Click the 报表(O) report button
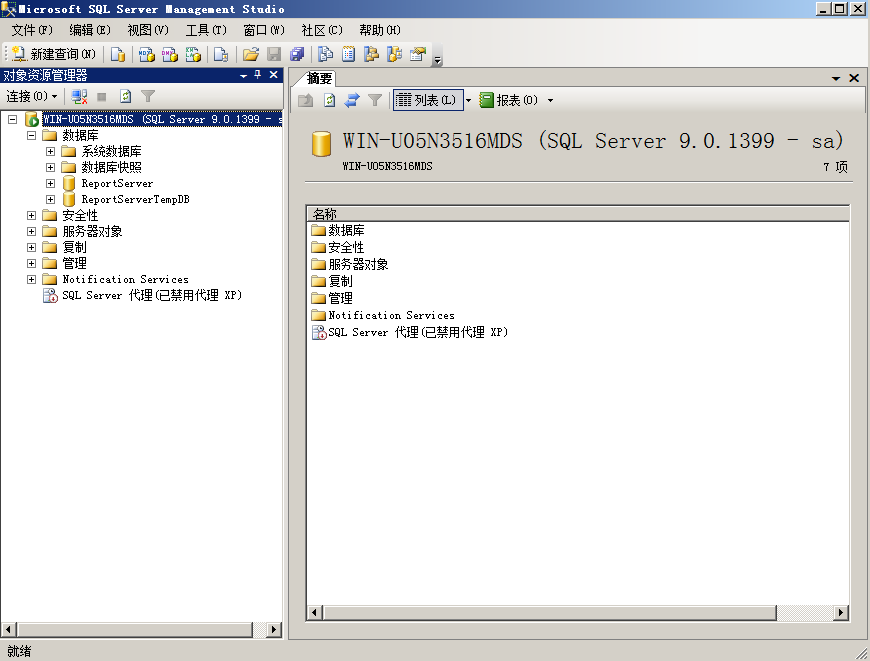 coord(509,100)
